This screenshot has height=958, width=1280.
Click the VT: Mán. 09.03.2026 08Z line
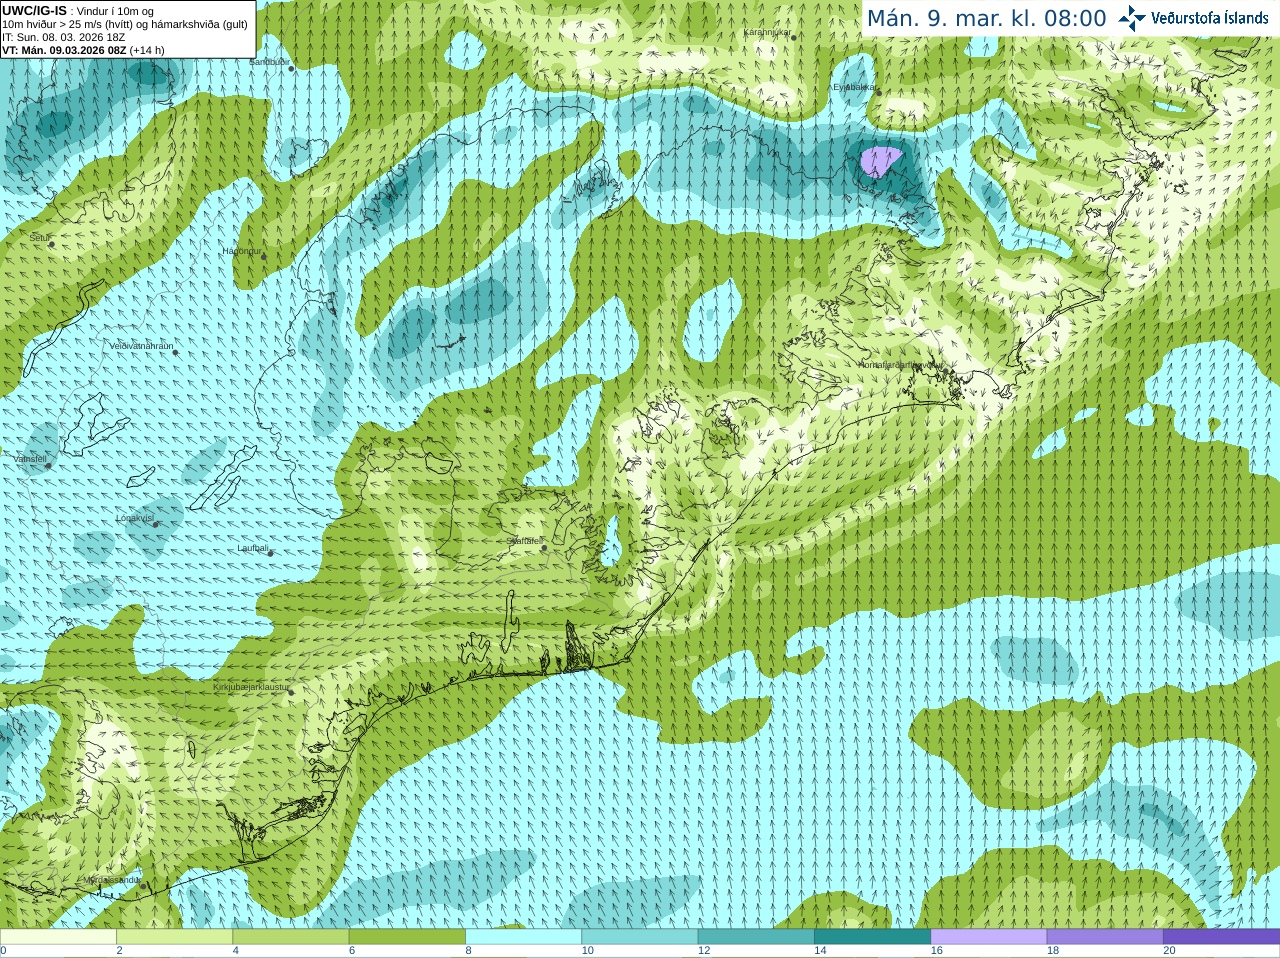pos(83,50)
